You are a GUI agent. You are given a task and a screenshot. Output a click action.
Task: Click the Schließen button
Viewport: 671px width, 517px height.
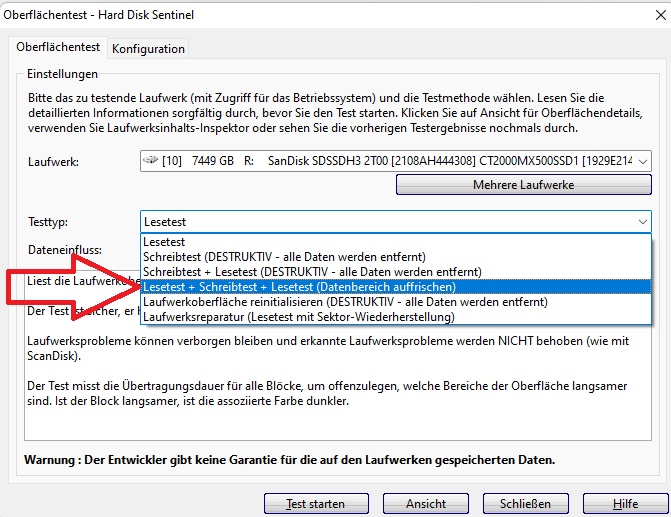click(x=526, y=504)
